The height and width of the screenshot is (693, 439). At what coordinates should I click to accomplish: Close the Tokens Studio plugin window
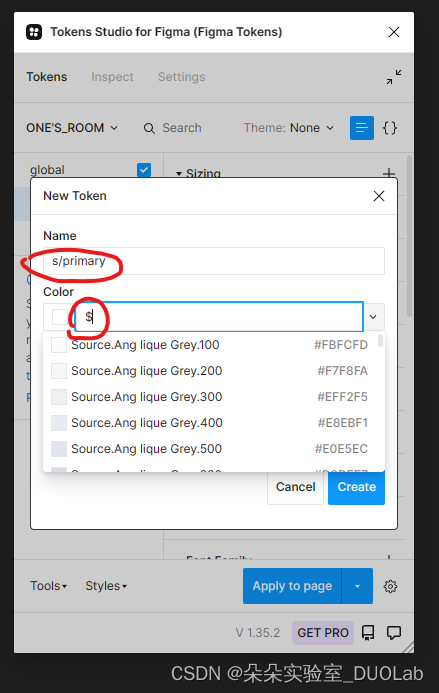coord(393,32)
